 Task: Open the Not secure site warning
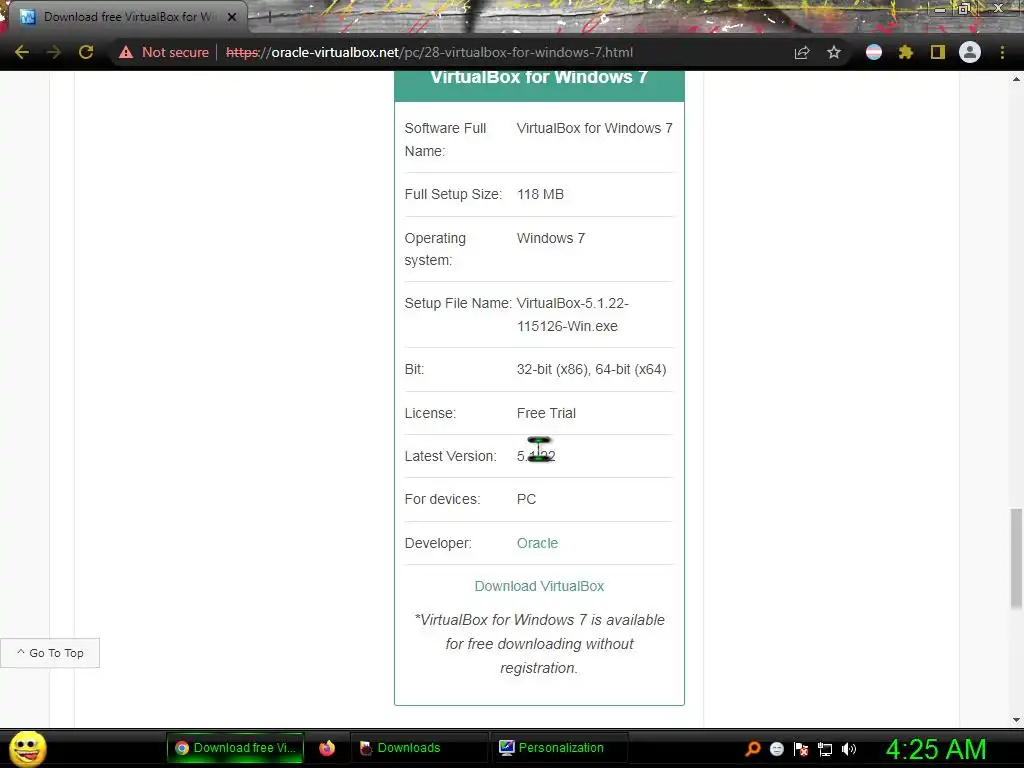coord(164,52)
